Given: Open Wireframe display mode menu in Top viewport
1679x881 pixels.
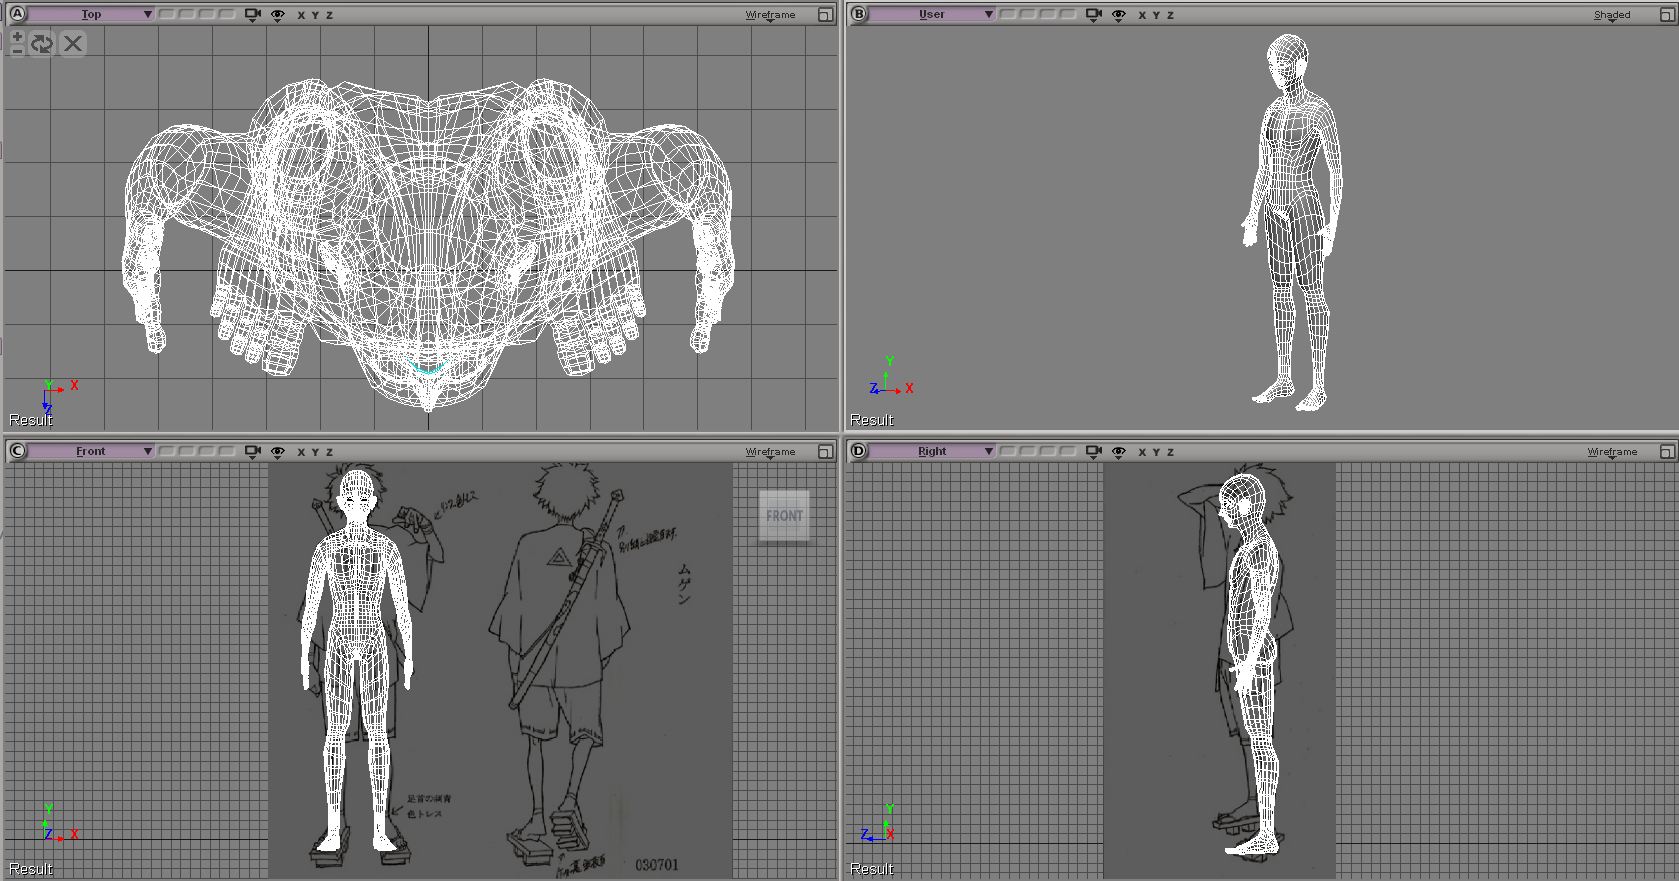Looking at the screenshot, I should tap(770, 15).
